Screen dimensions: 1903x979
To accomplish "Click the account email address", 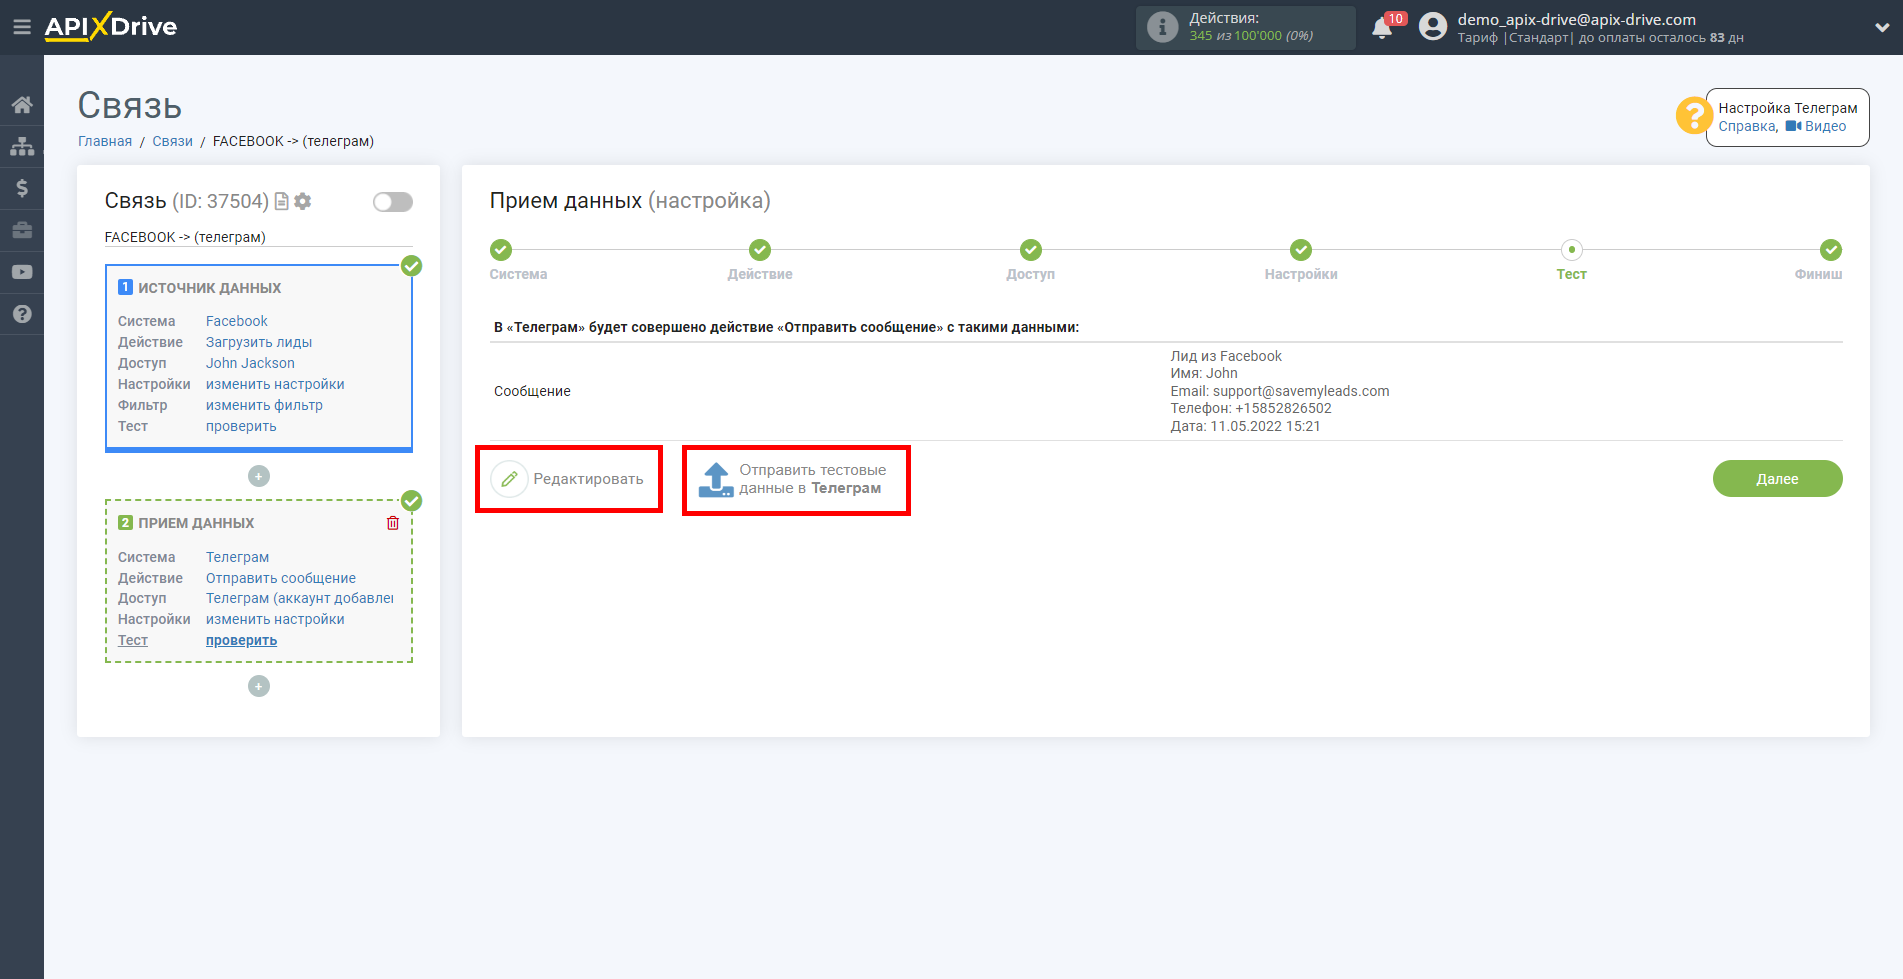I will pyautogui.click(x=1576, y=19).
